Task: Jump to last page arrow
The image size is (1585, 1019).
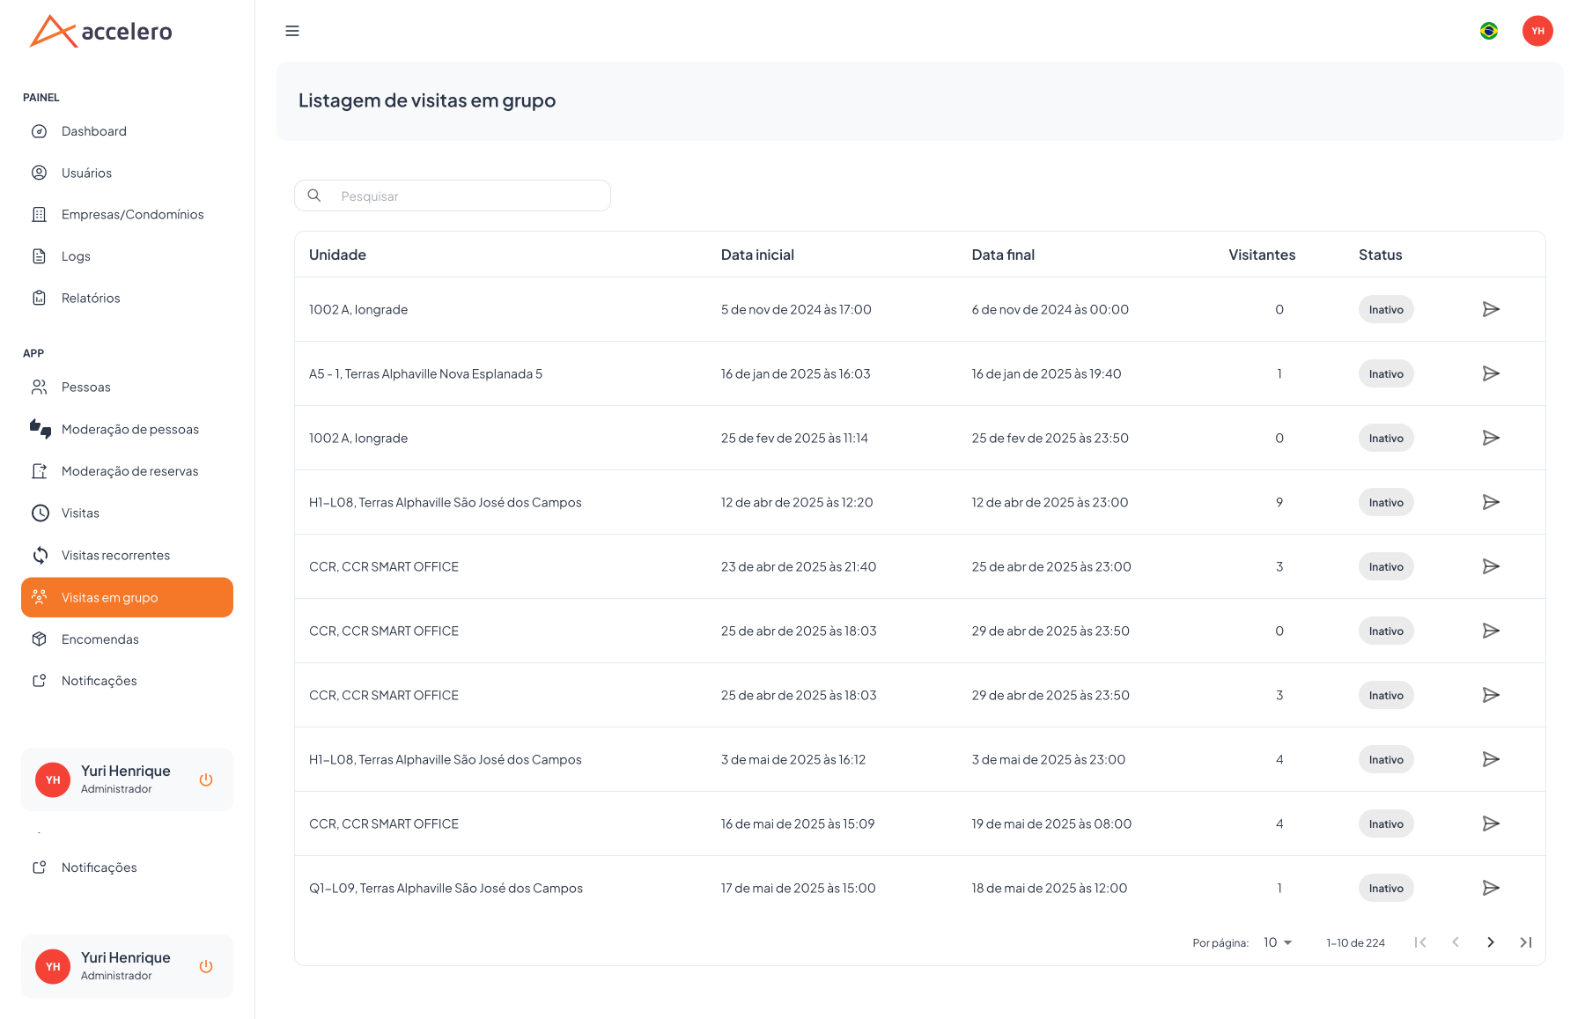Action: click(1526, 942)
